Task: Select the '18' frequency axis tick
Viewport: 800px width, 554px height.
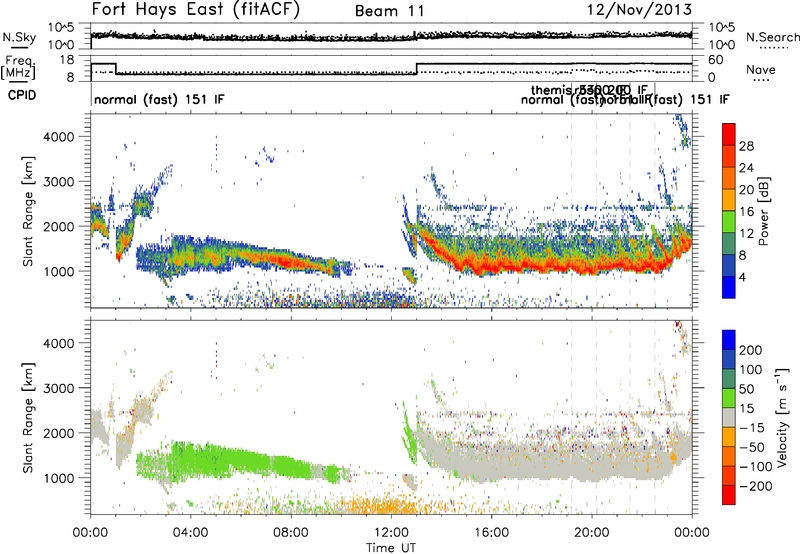Action: pos(67,60)
